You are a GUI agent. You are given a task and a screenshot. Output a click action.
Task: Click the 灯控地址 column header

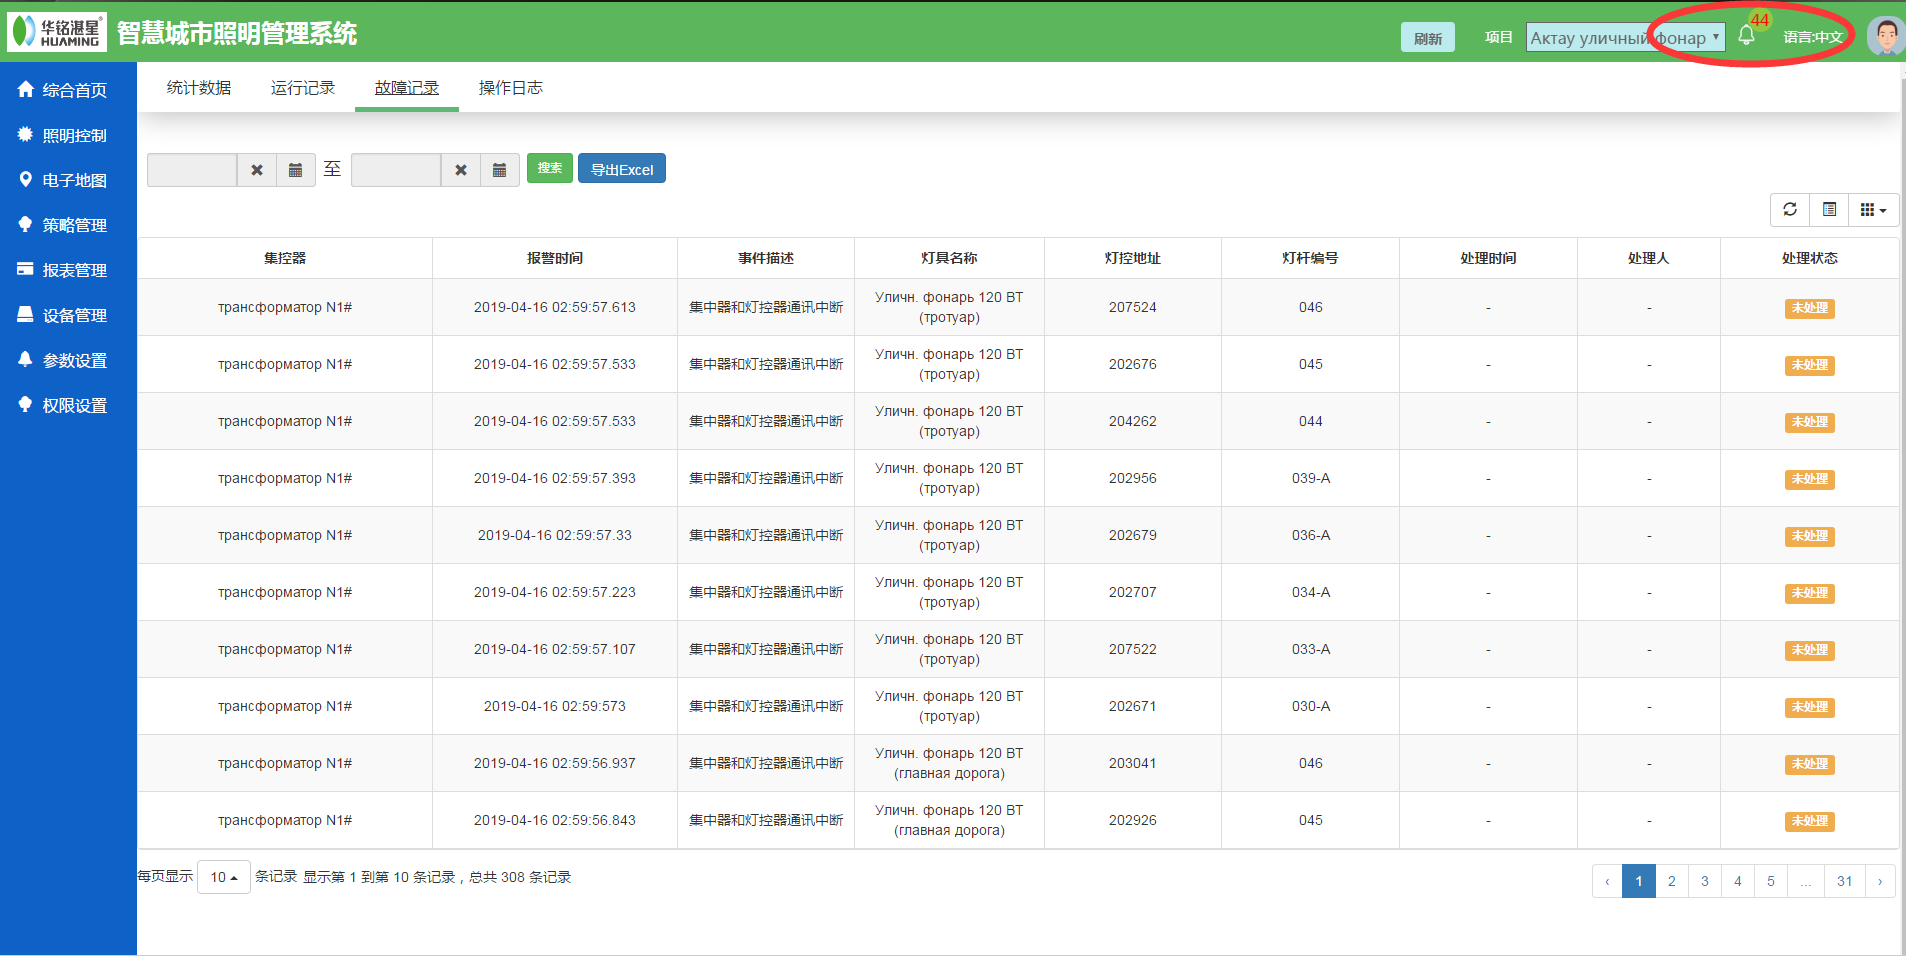1133,258
